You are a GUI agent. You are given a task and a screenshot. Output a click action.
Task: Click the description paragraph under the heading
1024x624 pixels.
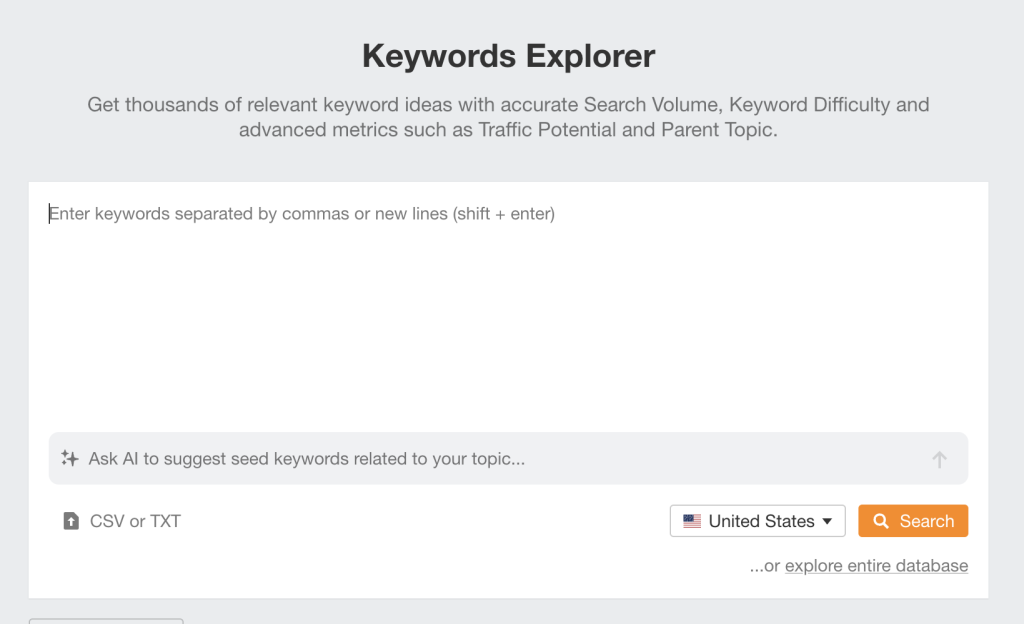point(508,104)
